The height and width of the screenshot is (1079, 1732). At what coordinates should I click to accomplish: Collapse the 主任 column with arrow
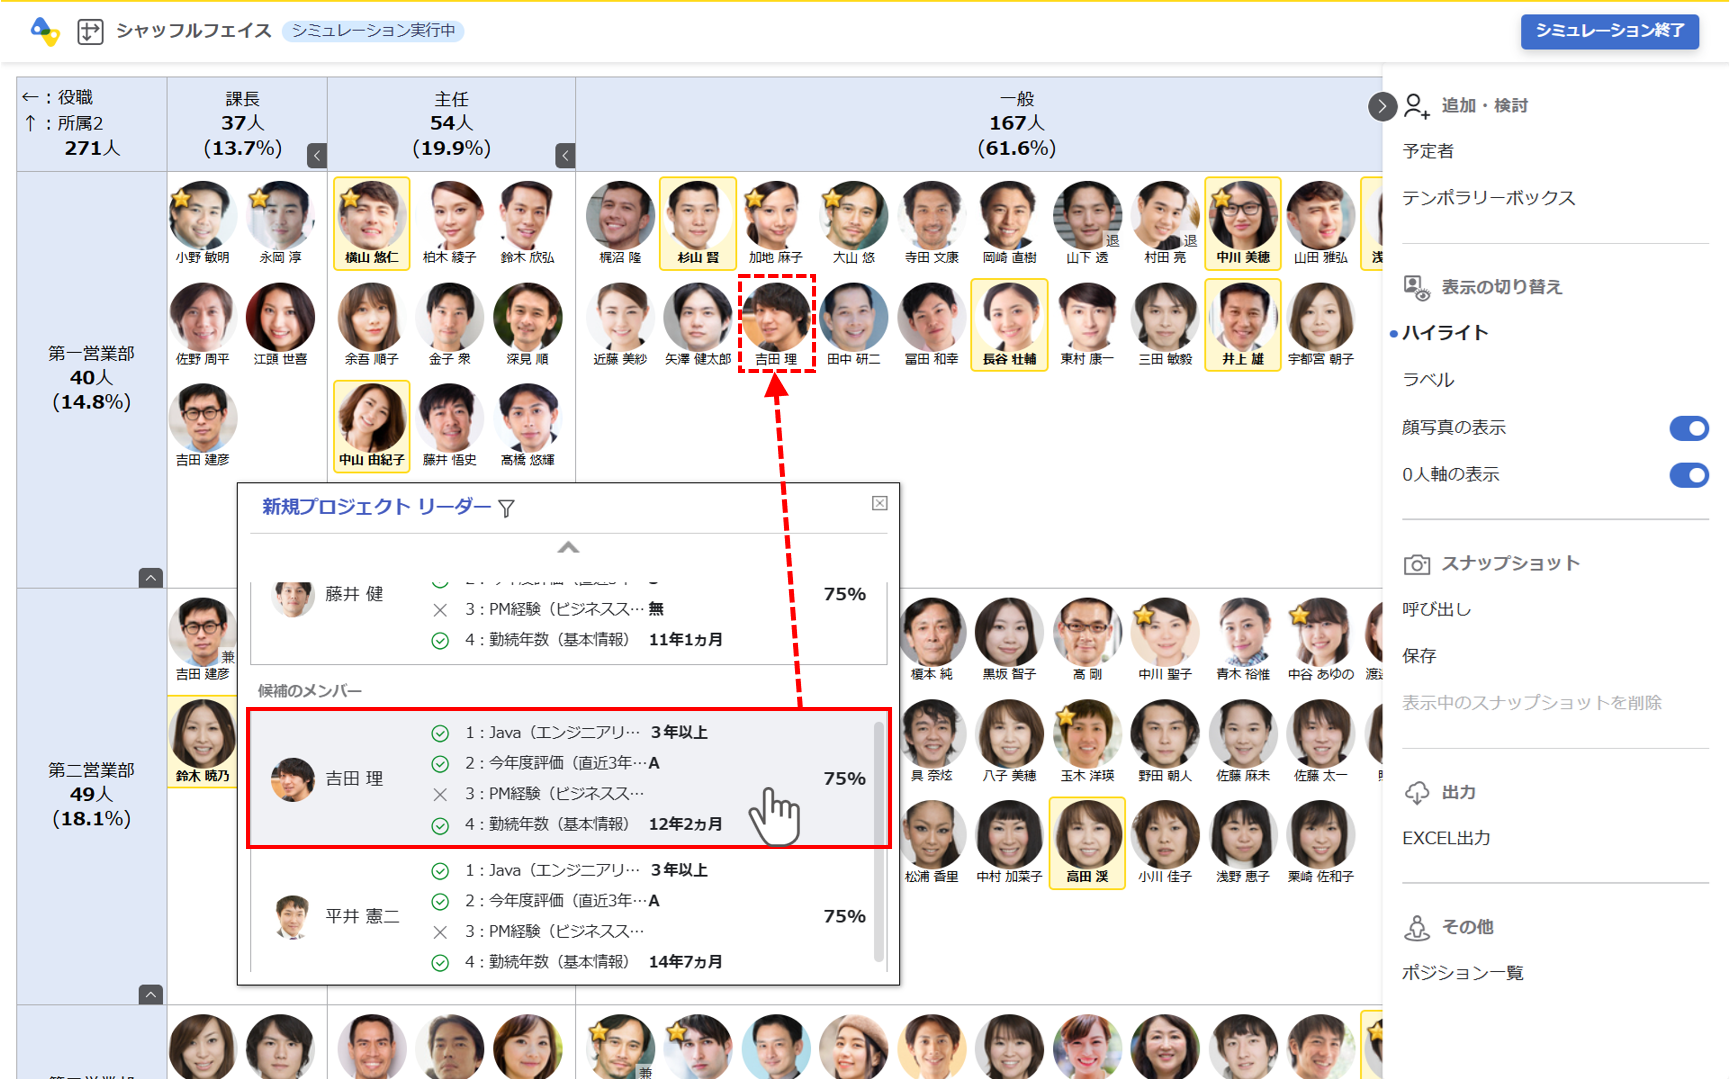click(565, 155)
